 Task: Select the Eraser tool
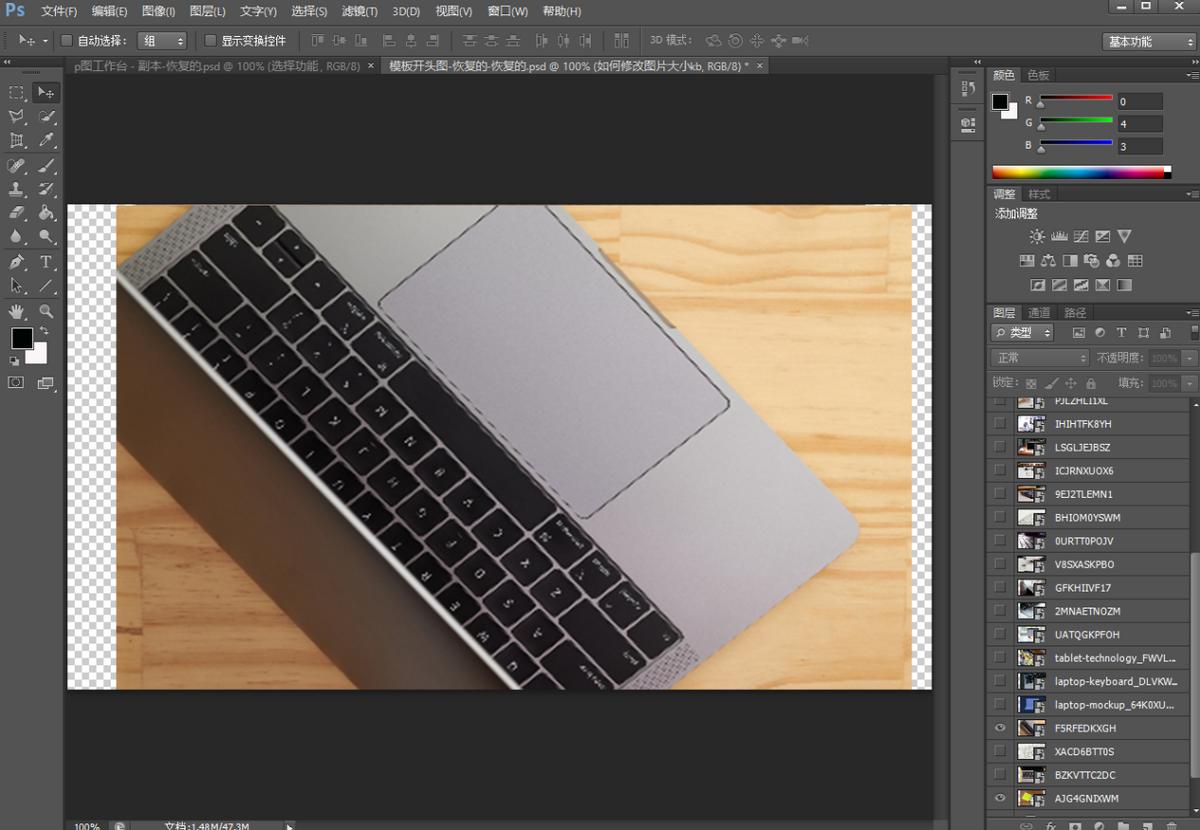coord(16,212)
